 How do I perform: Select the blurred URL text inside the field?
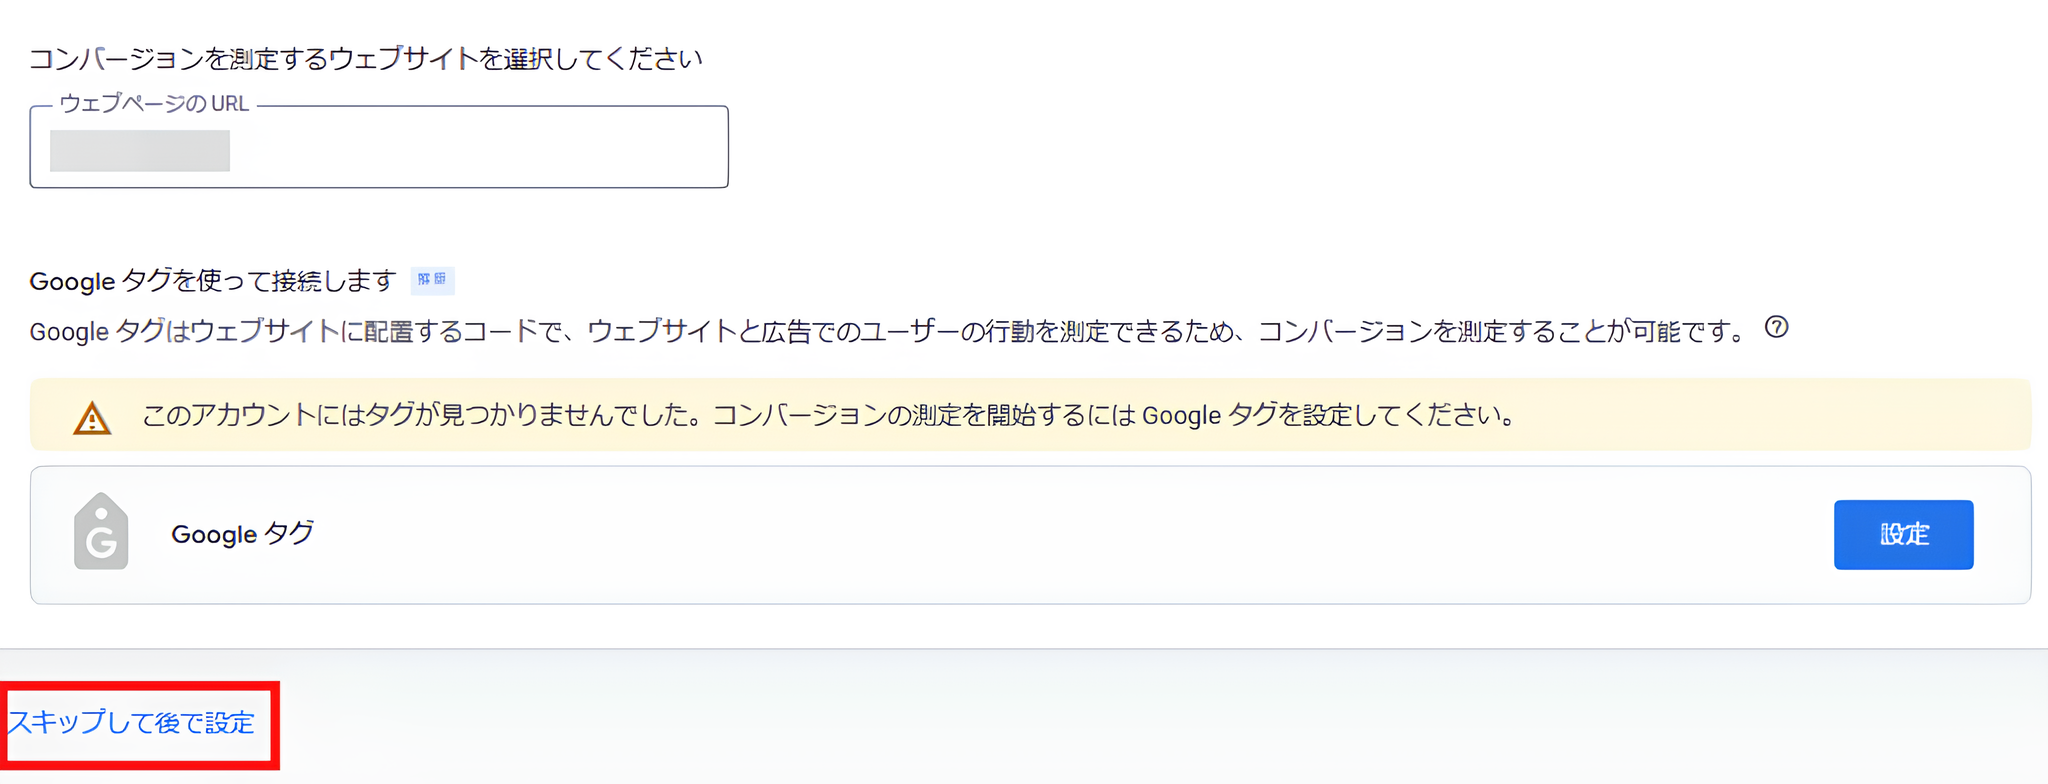point(140,150)
